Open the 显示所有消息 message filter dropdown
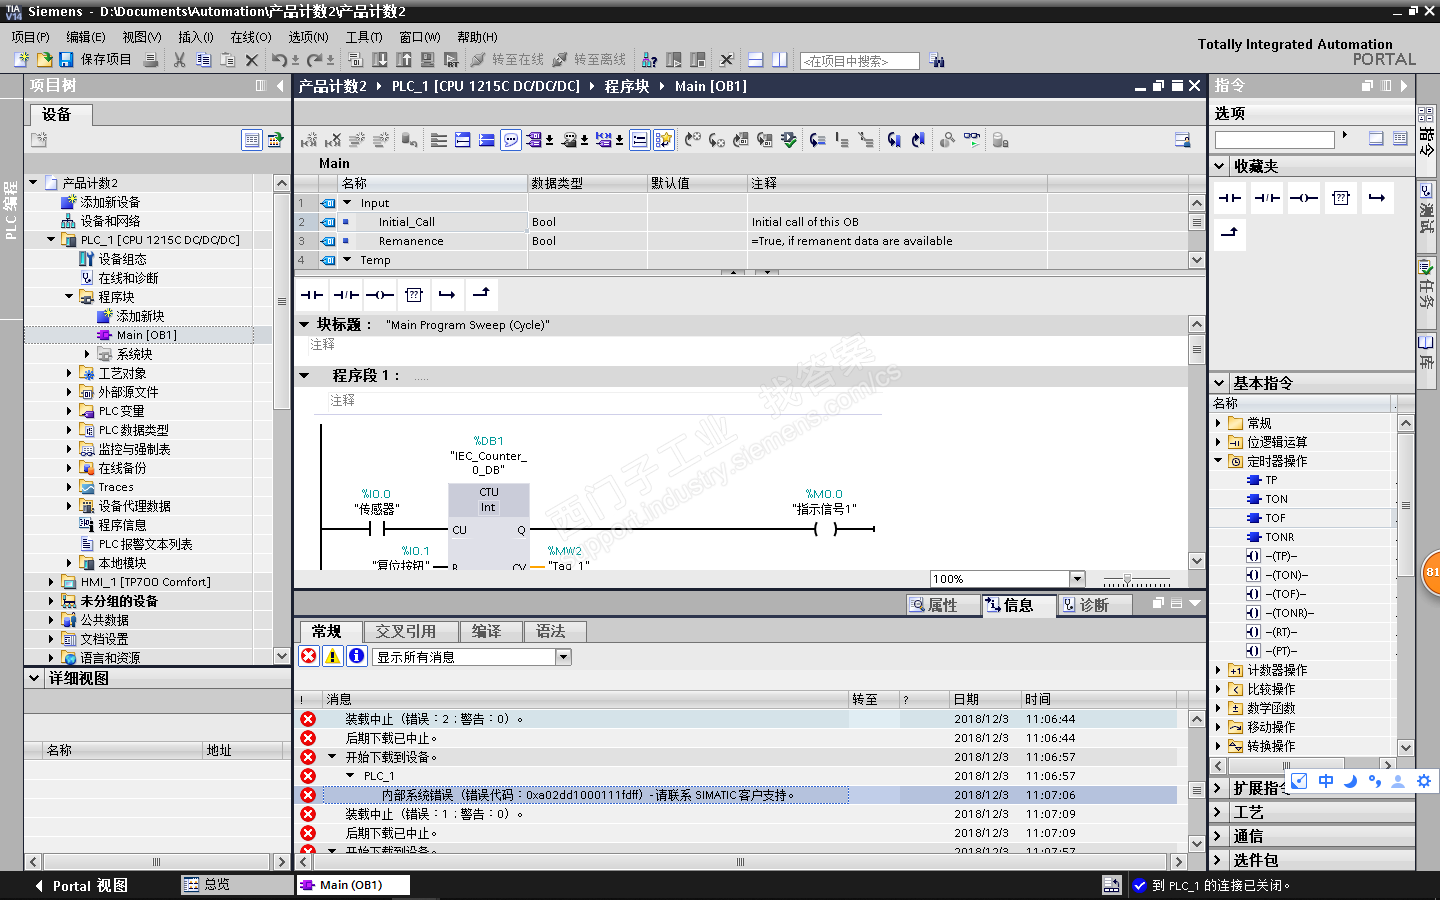The width and height of the screenshot is (1440, 900). (x=564, y=657)
